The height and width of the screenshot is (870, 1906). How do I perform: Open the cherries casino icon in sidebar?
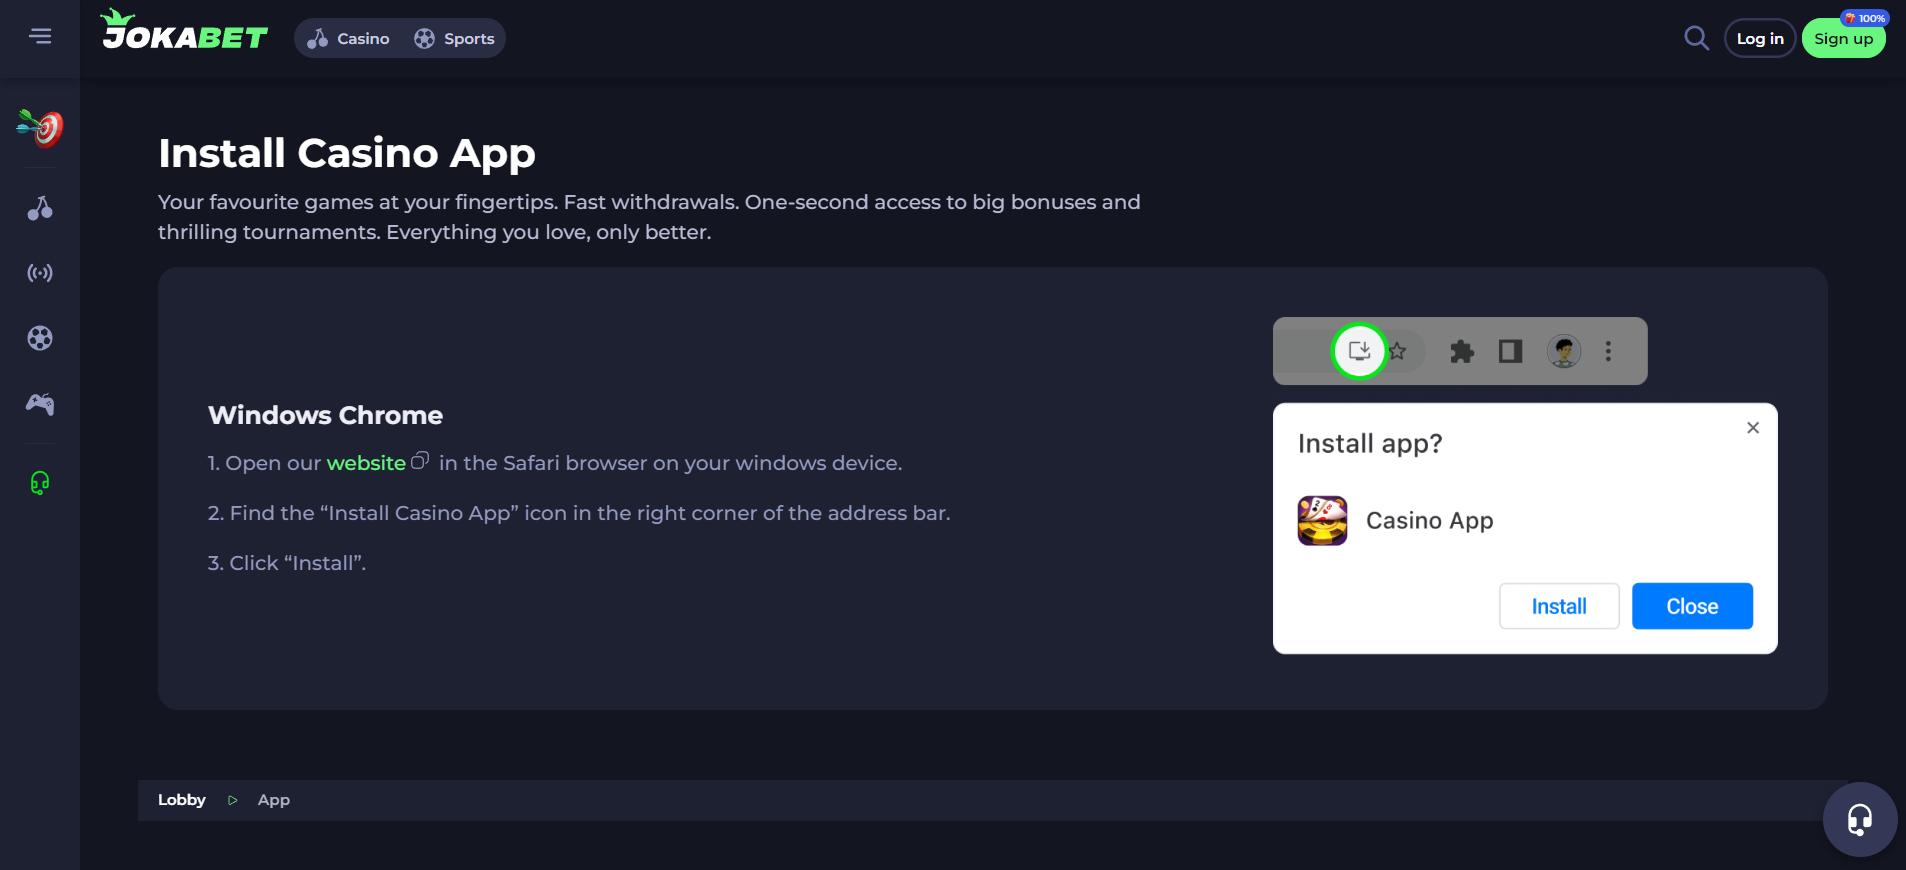tap(40, 208)
